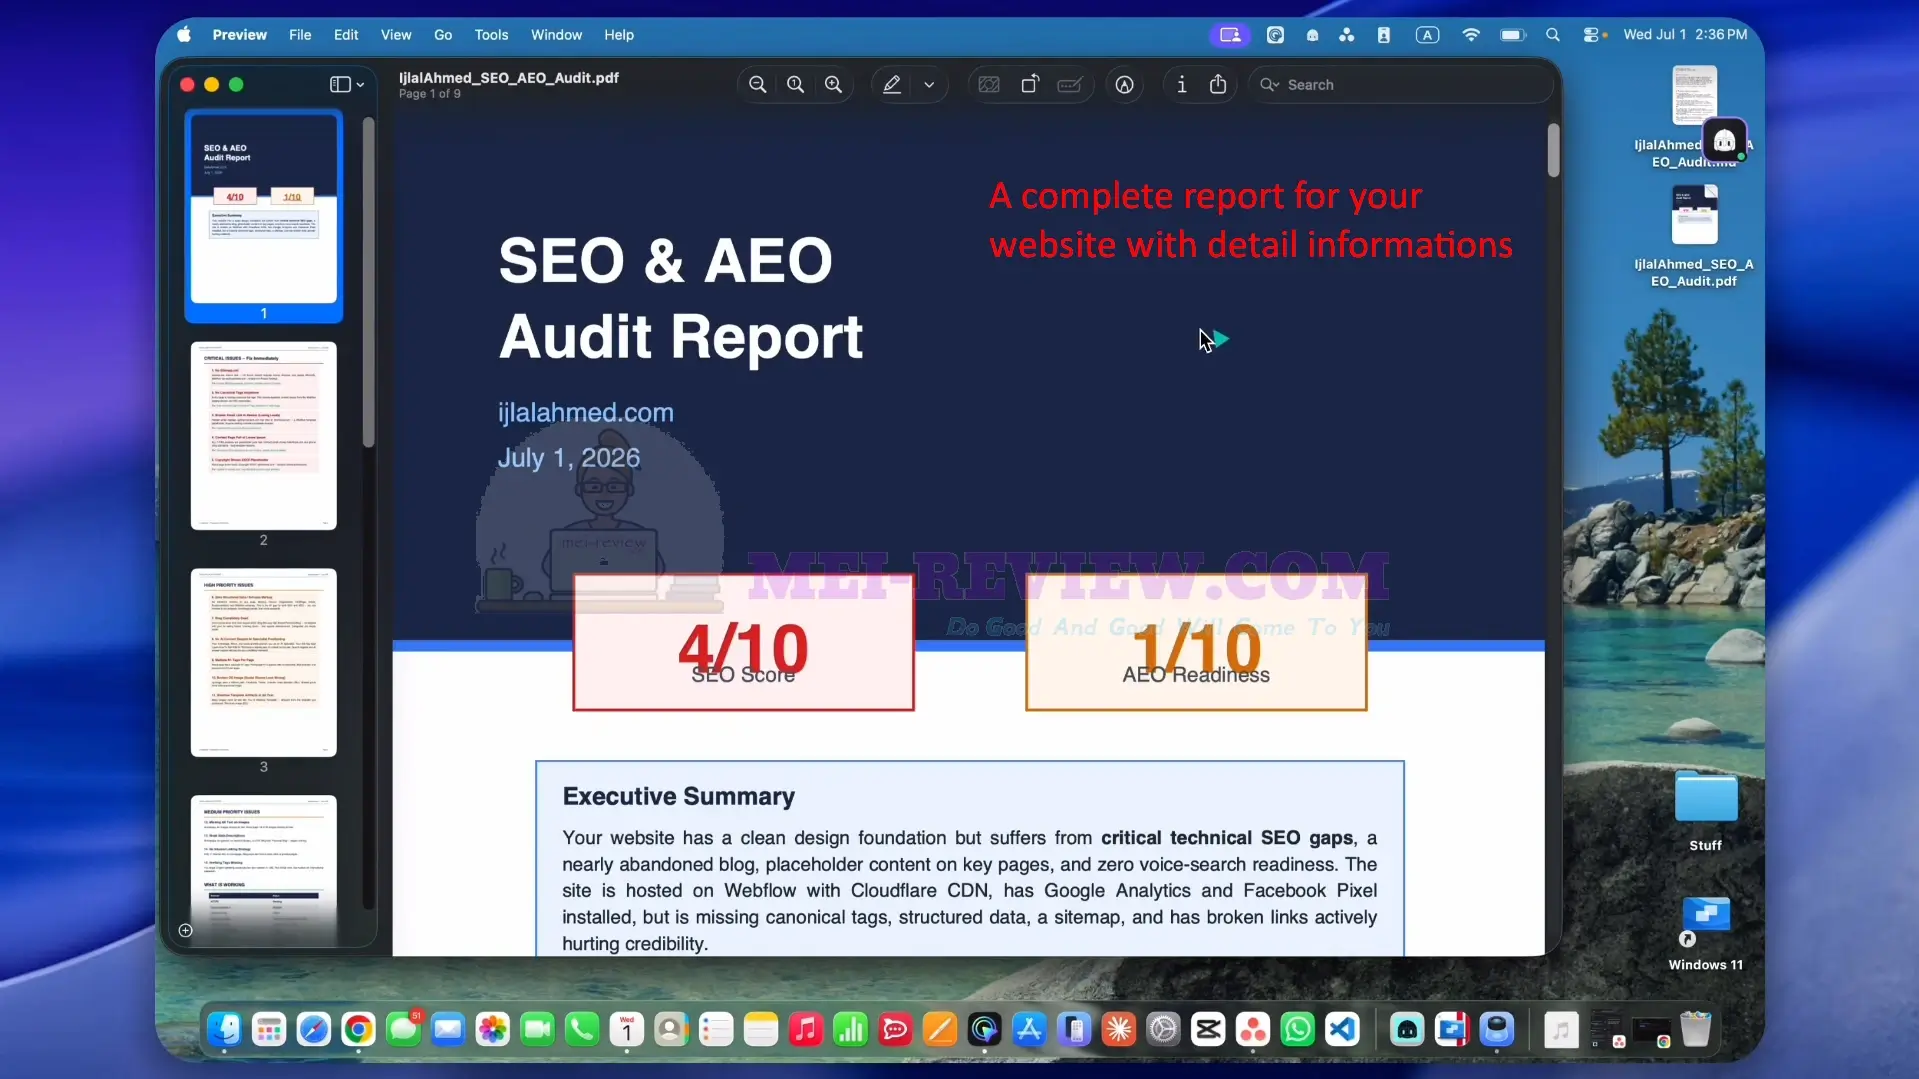The image size is (1919, 1079).
Task: Open System Settings from the Dock
Action: (1163, 1029)
